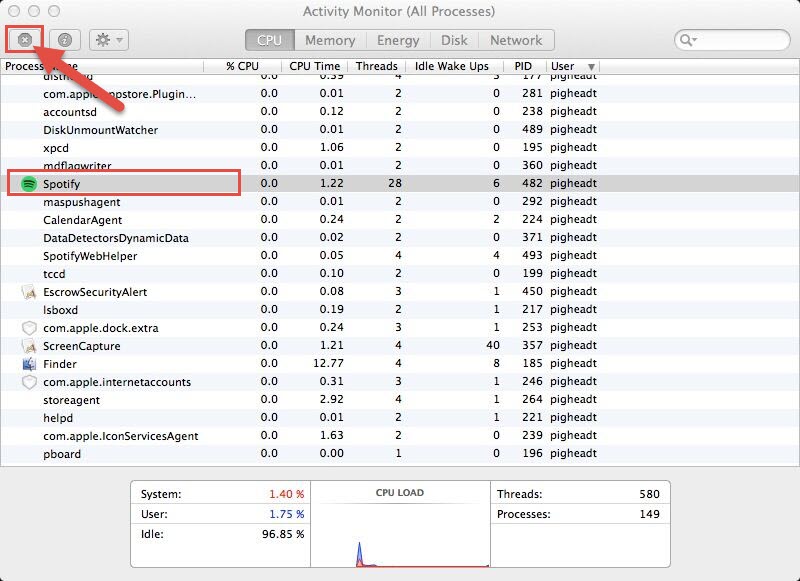Image resolution: width=800 pixels, height=581 pixels.
Task: Select the com.apple.internetaccounts process name
Action: coord(117,382)
